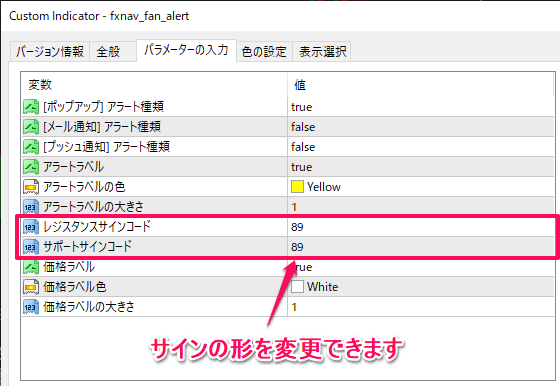
Task: Select the アラートラベル row label
Action: click(74, 167)
